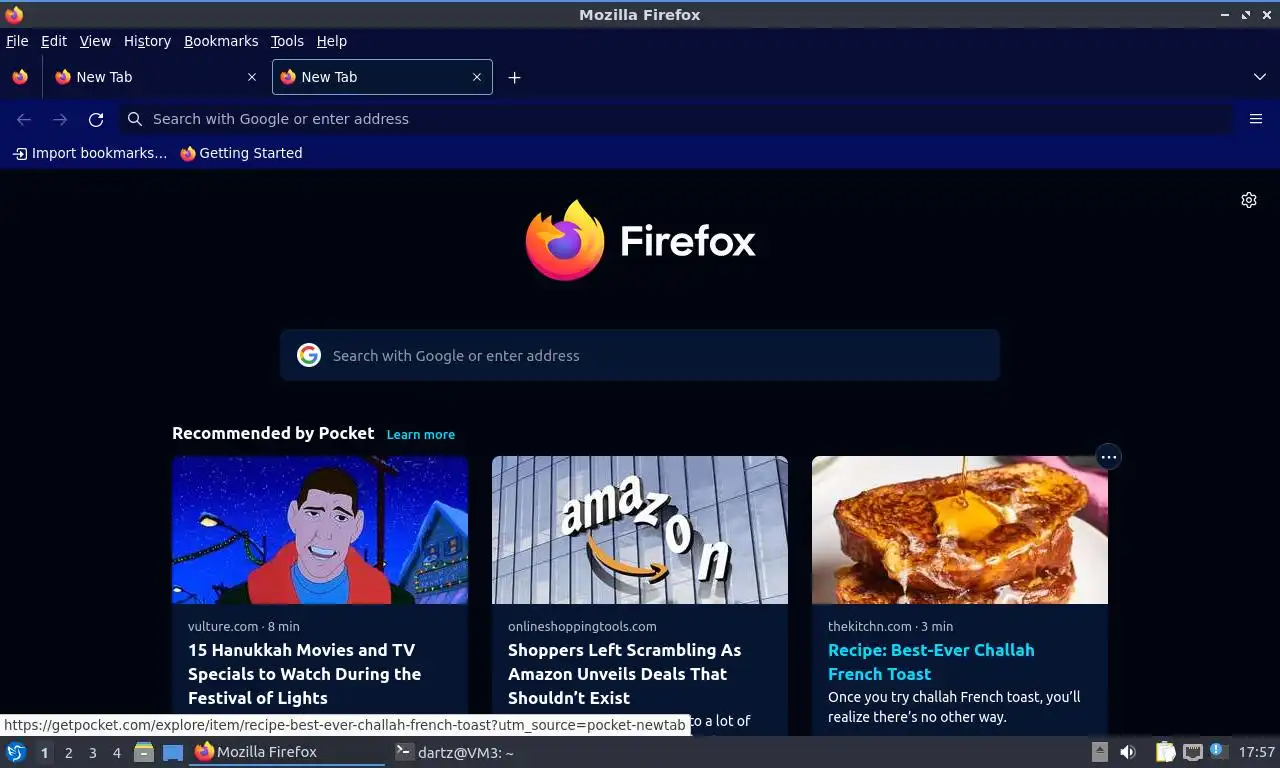The height and width of the screenshot is (768, 1280).
Task: Switch to workspace 3
Action: click(x=93, y=753)
